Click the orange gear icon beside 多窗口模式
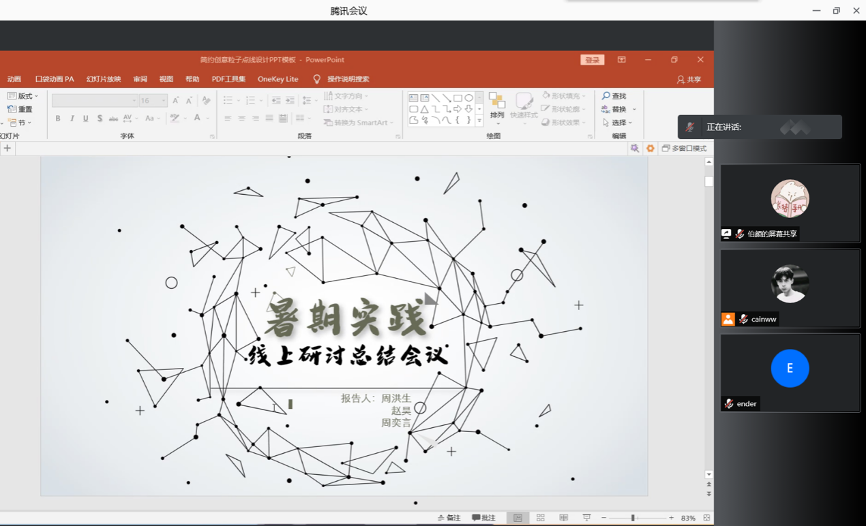 click(650, 148)
